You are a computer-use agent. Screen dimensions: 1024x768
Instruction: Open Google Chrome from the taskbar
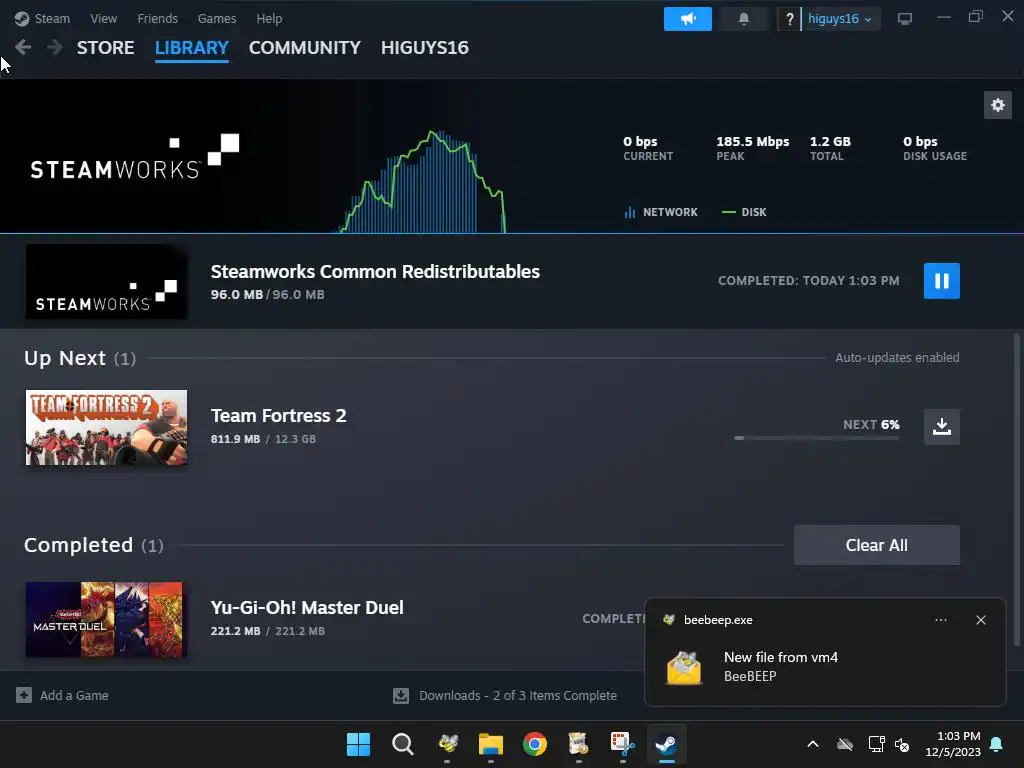pyautogui.click(x=535, y=744)
